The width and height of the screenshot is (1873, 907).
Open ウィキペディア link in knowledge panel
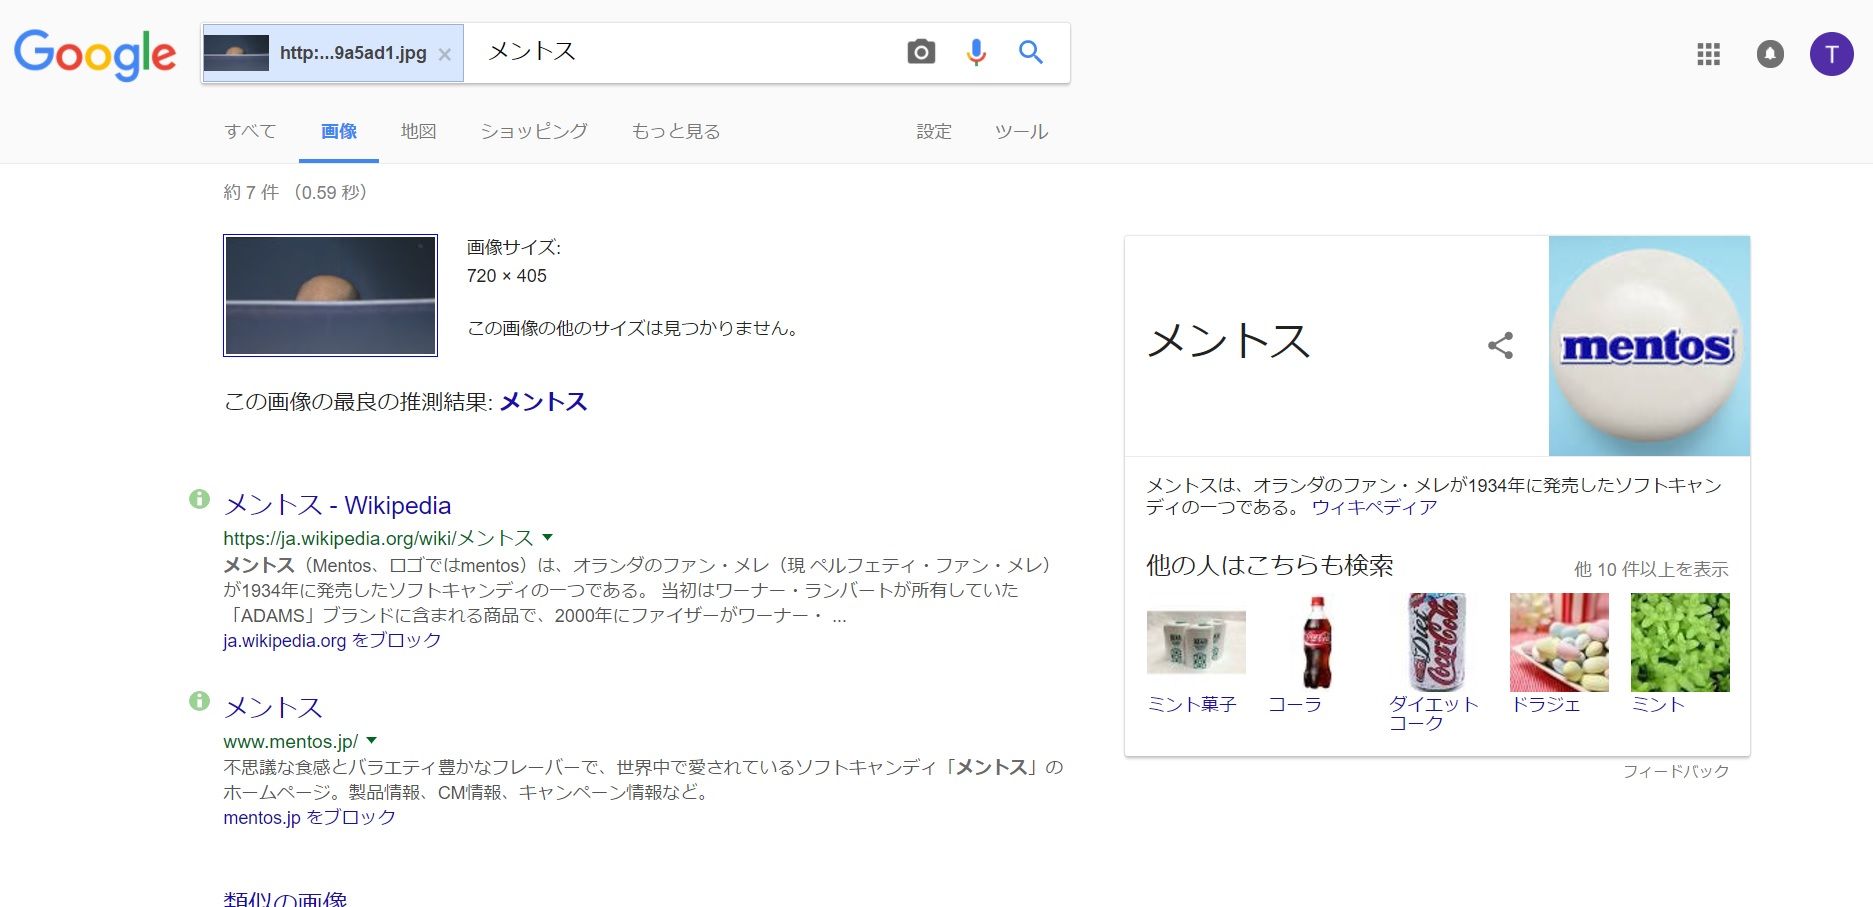[x=1374, y=507]
